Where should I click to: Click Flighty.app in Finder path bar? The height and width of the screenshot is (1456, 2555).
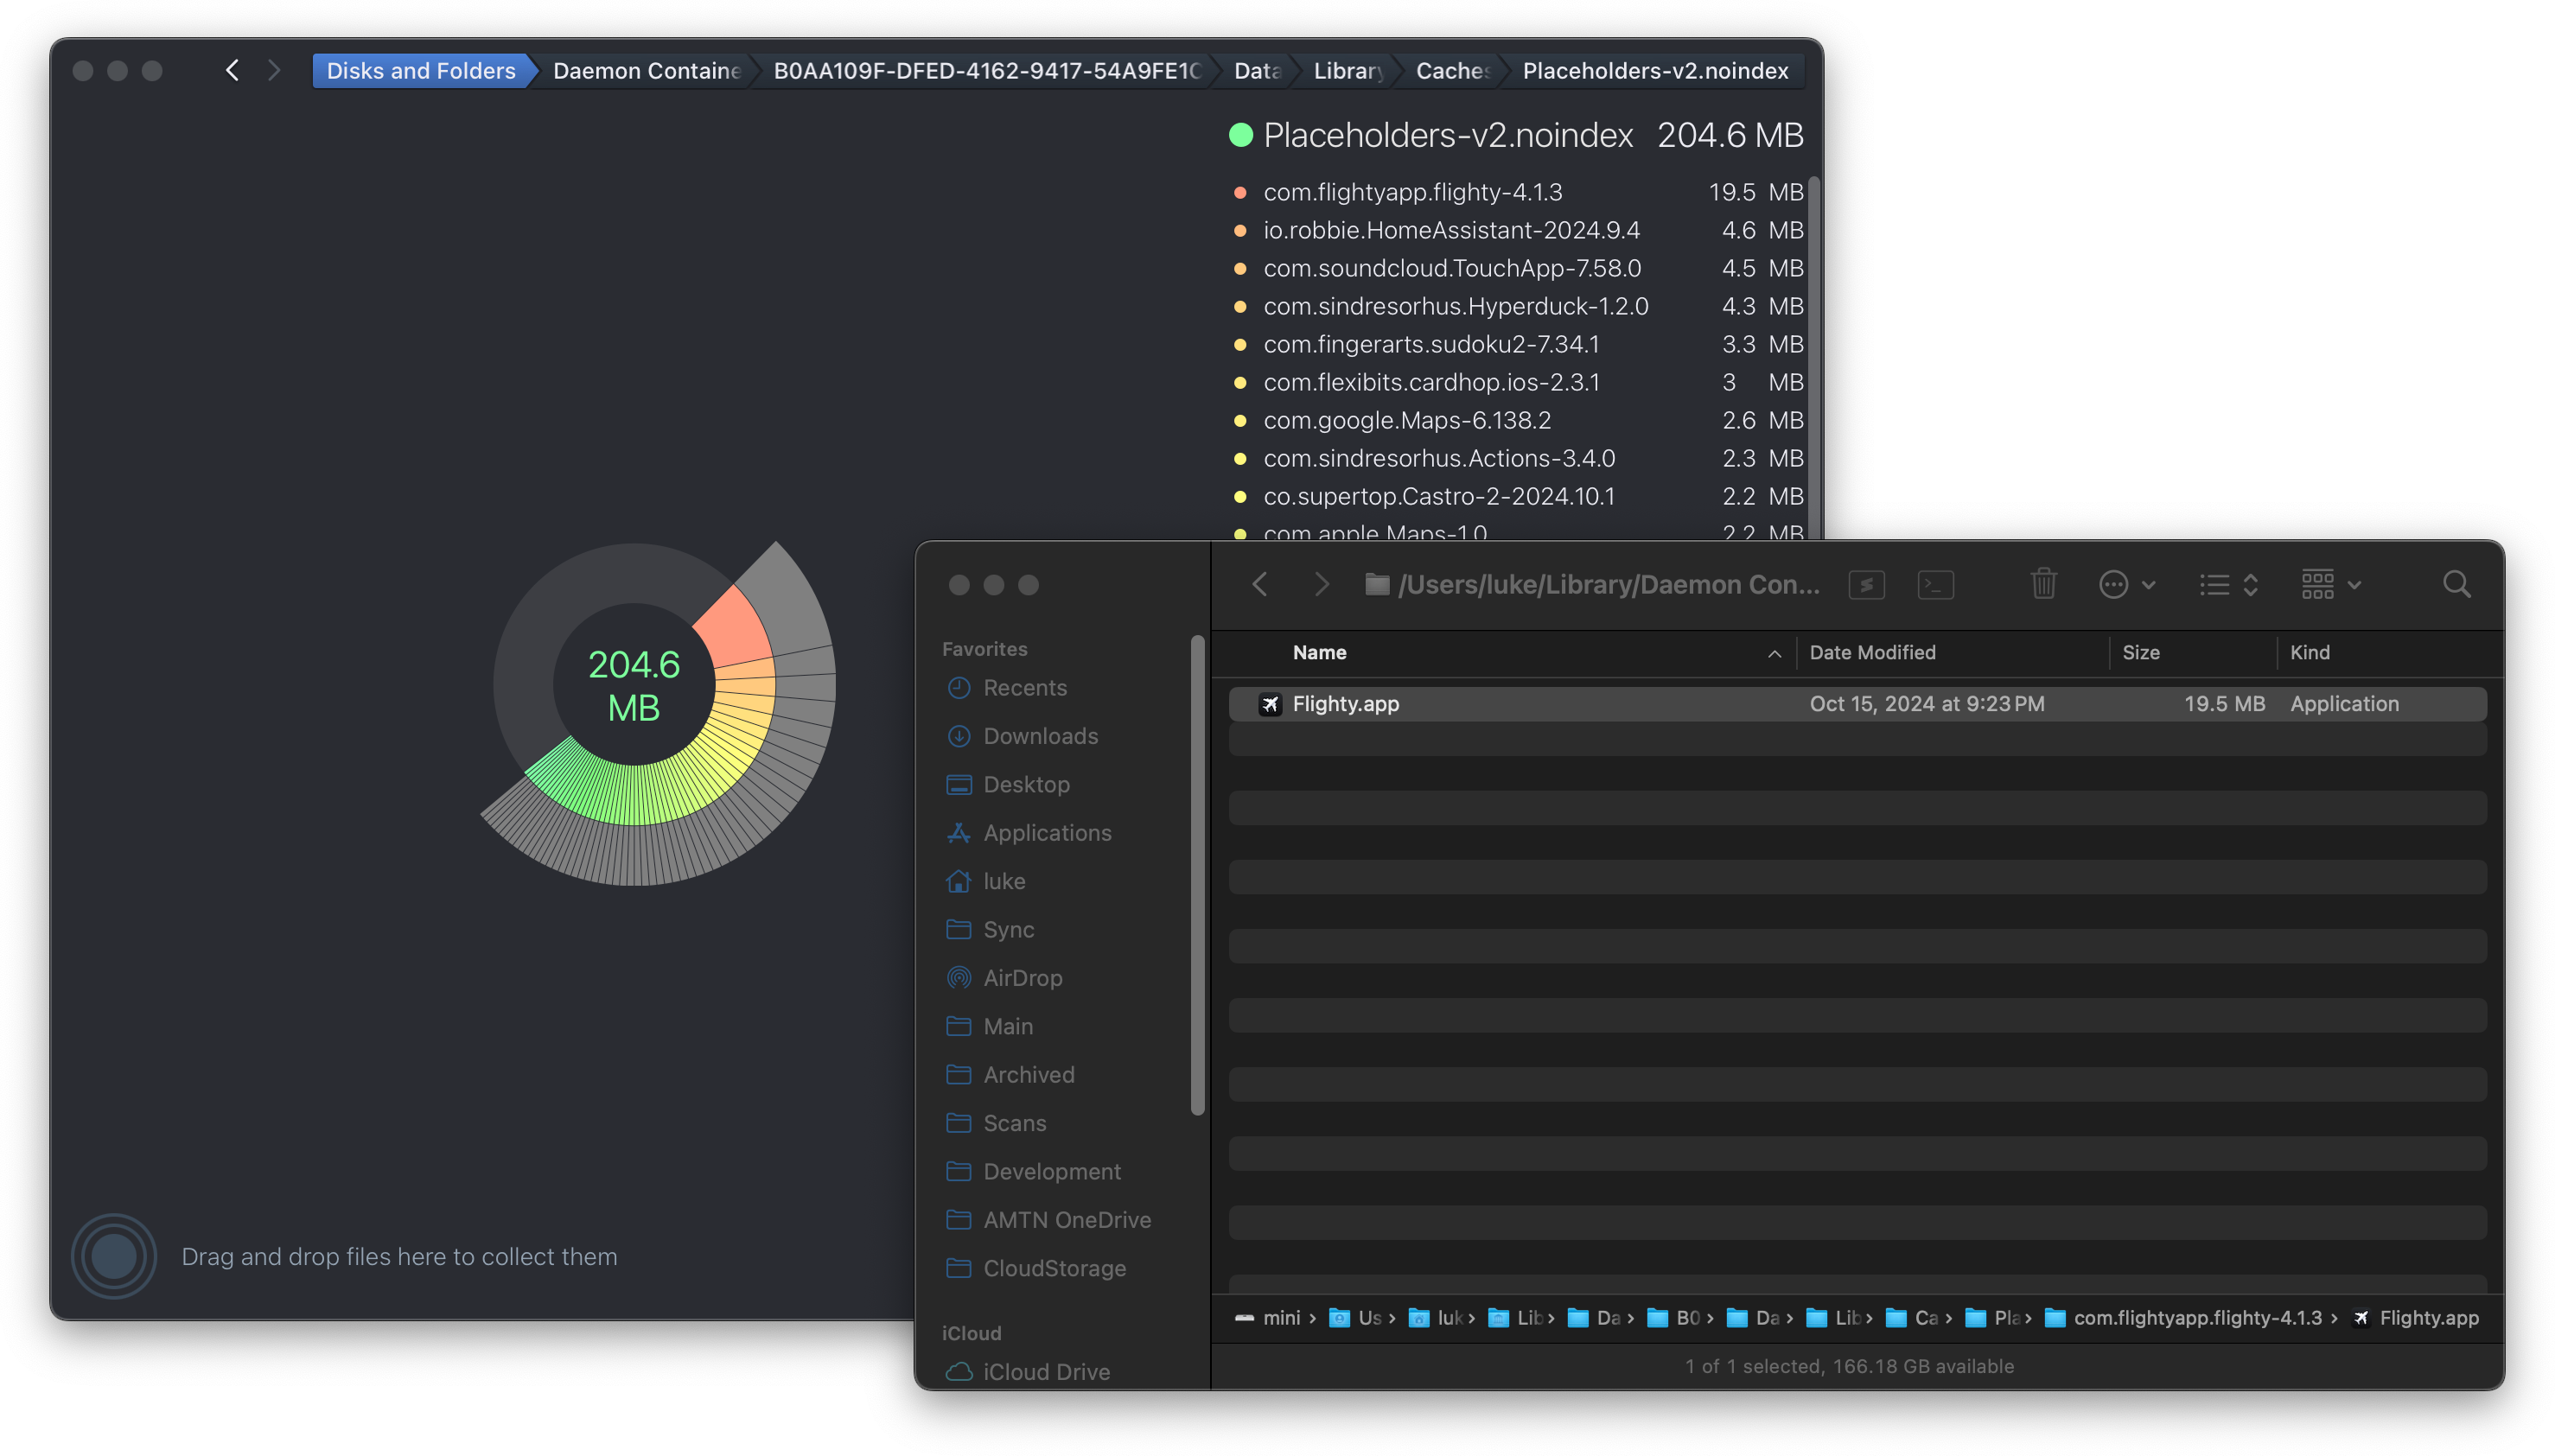pyautogui.click(x=2416, y=1318)
